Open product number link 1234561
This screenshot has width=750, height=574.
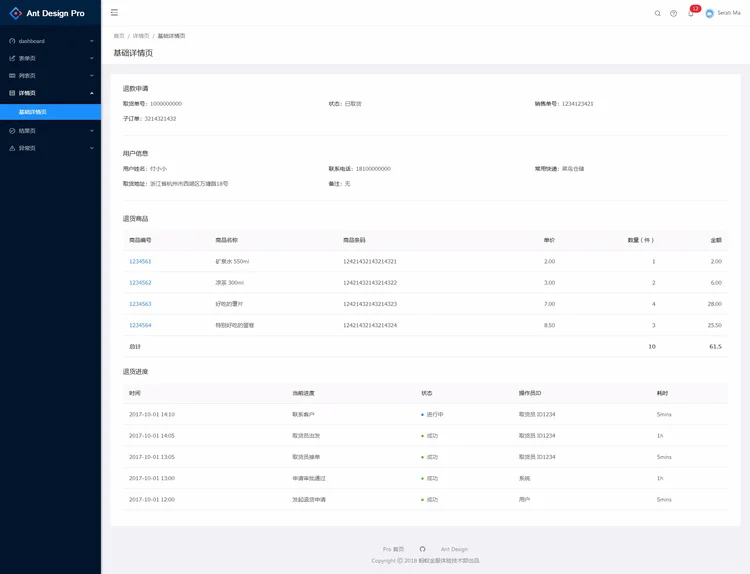tap(140, 261)
